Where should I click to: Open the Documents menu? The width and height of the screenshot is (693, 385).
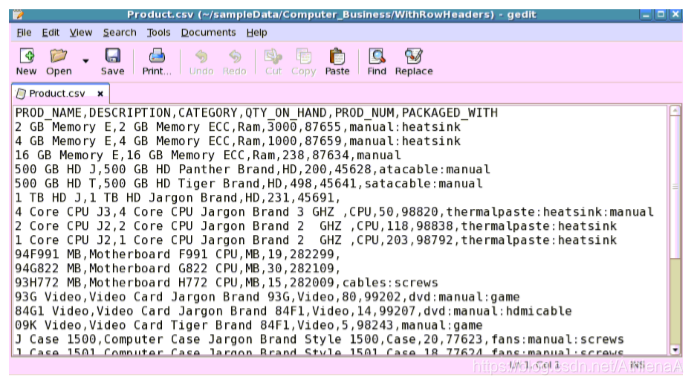coord(208,33)
